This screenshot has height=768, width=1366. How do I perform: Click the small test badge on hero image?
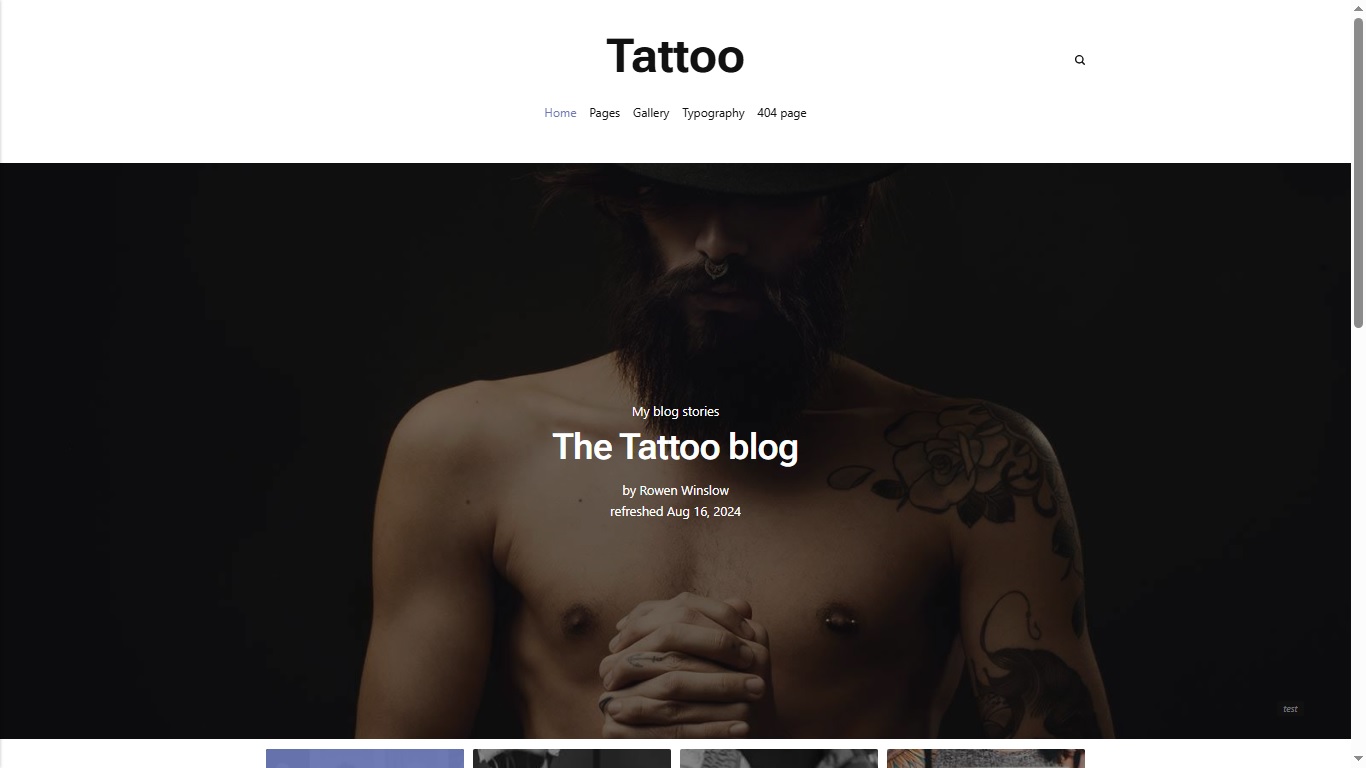[x=1290, y=709]
